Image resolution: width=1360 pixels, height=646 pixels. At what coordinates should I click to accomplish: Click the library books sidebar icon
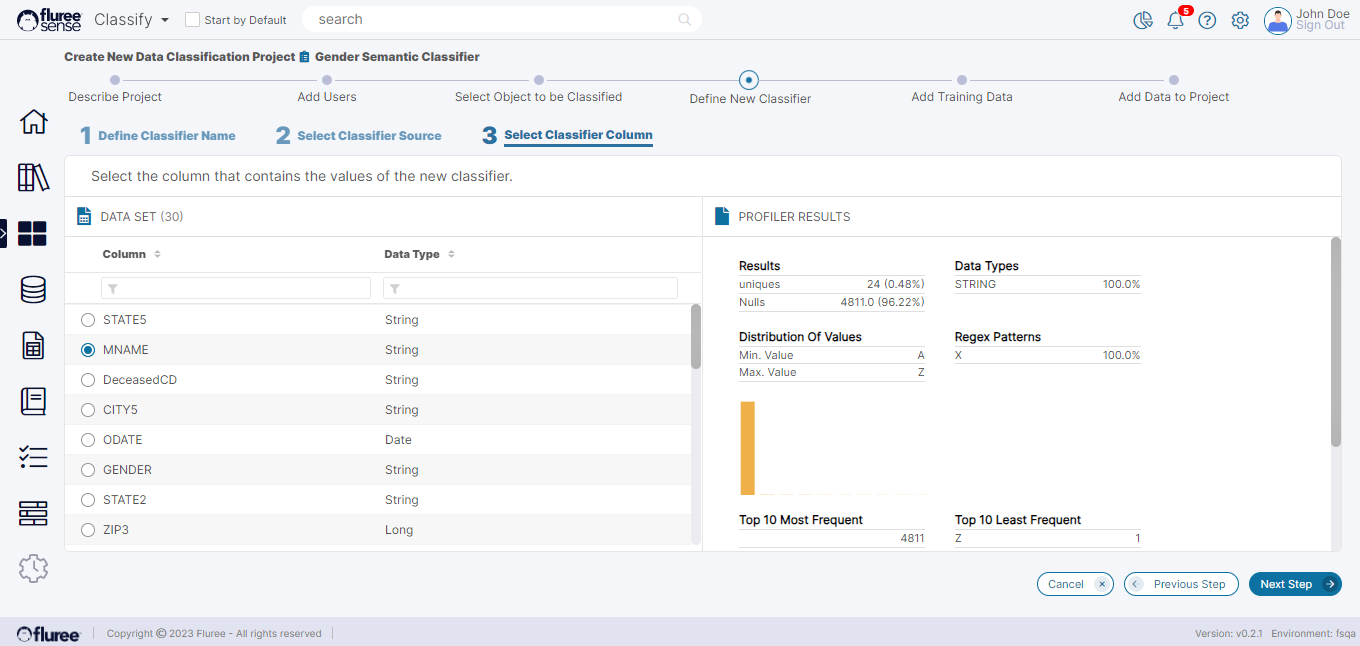[x=33, y=178]
